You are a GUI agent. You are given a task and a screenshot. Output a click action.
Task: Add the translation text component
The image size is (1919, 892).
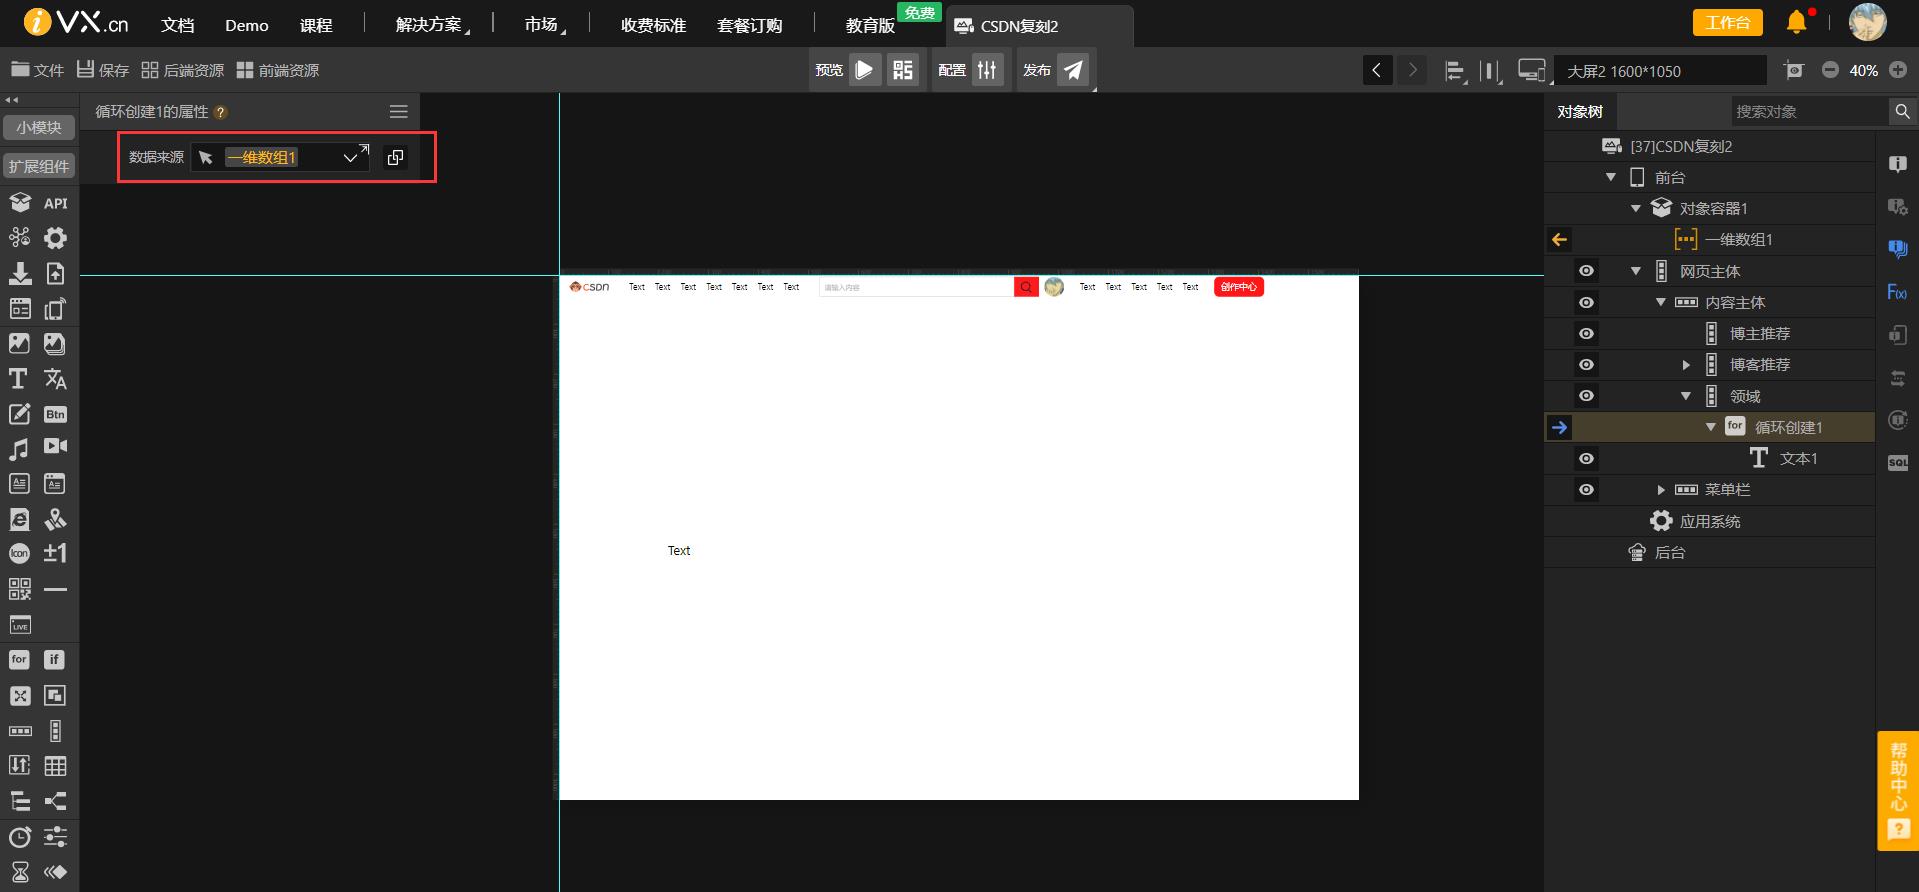coord(55,379)
